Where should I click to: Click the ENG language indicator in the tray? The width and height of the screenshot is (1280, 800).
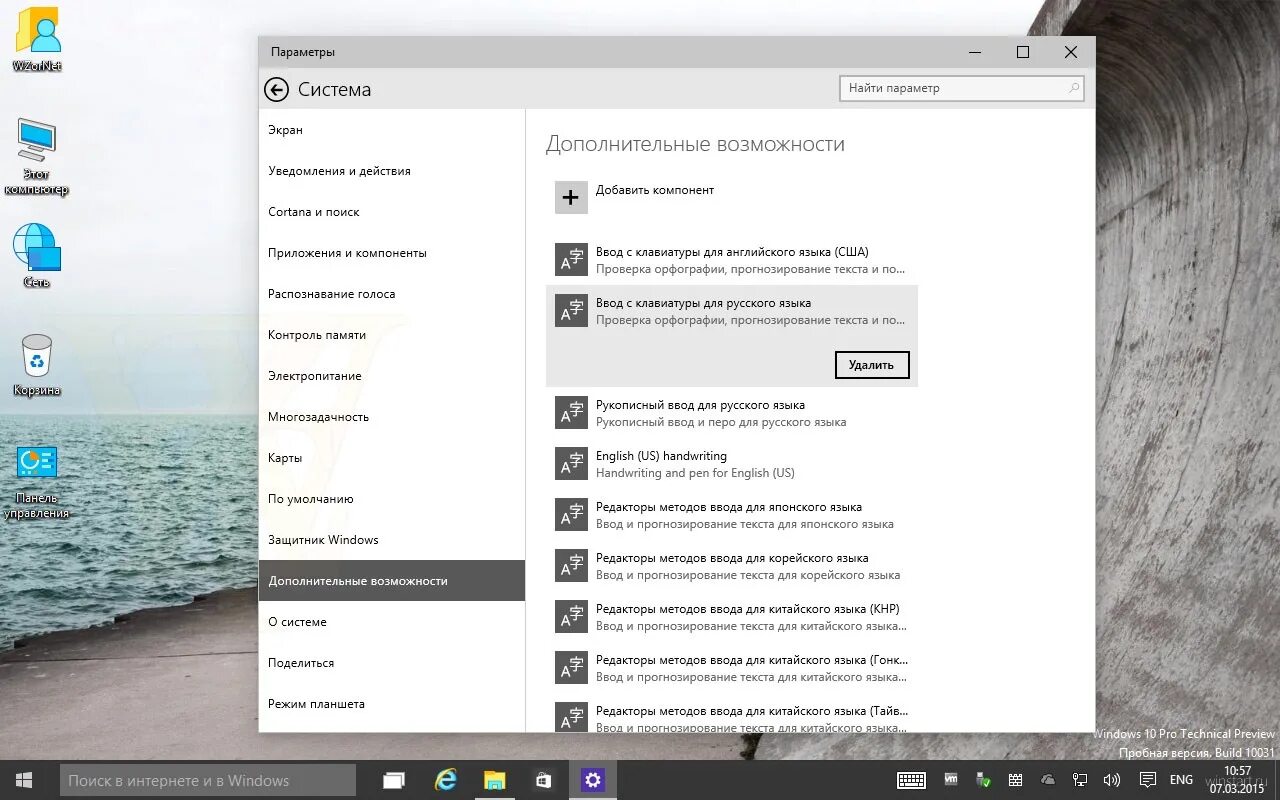(x=1181, y=779)
